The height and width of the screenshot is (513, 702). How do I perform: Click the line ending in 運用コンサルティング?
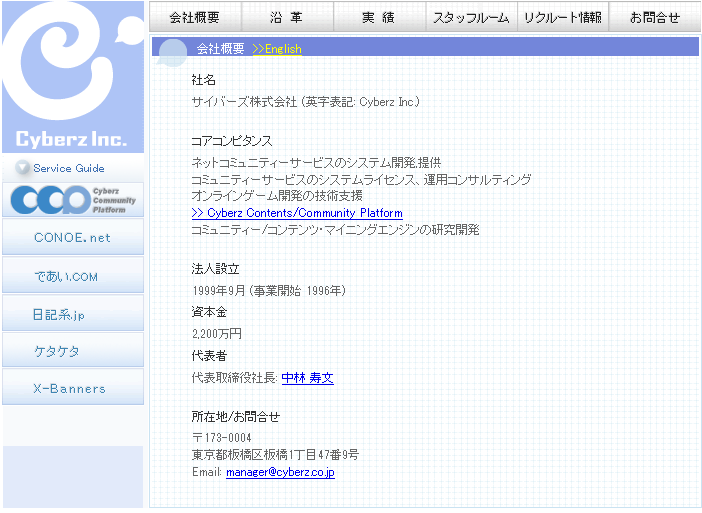click(361, 180)
